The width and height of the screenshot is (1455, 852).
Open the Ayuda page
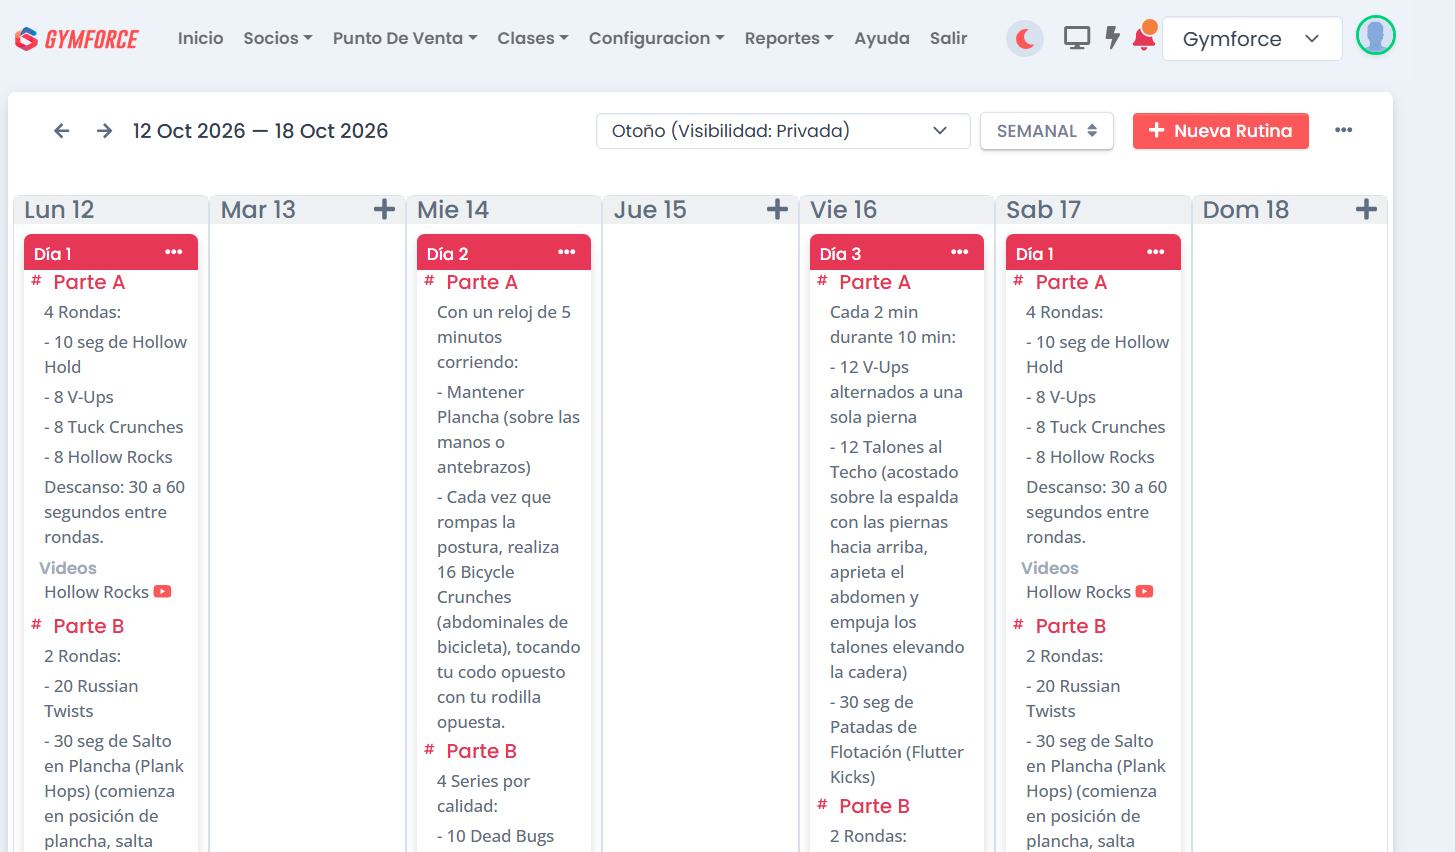coord(882,38)
